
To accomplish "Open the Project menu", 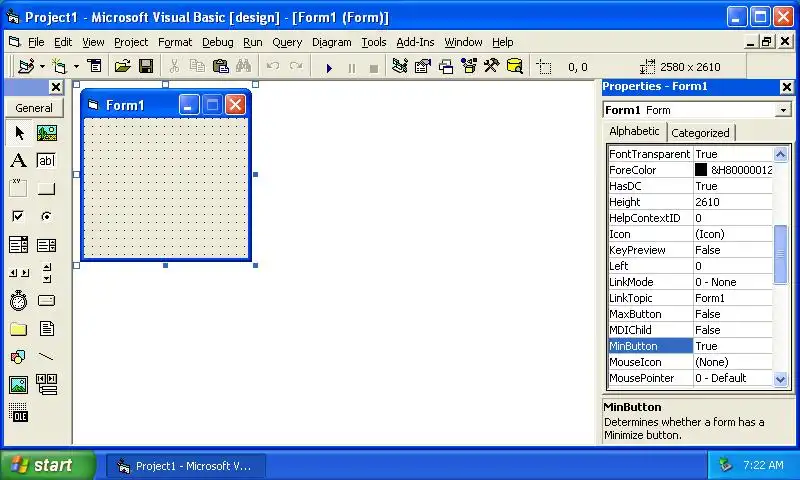I will coord(131,42).
